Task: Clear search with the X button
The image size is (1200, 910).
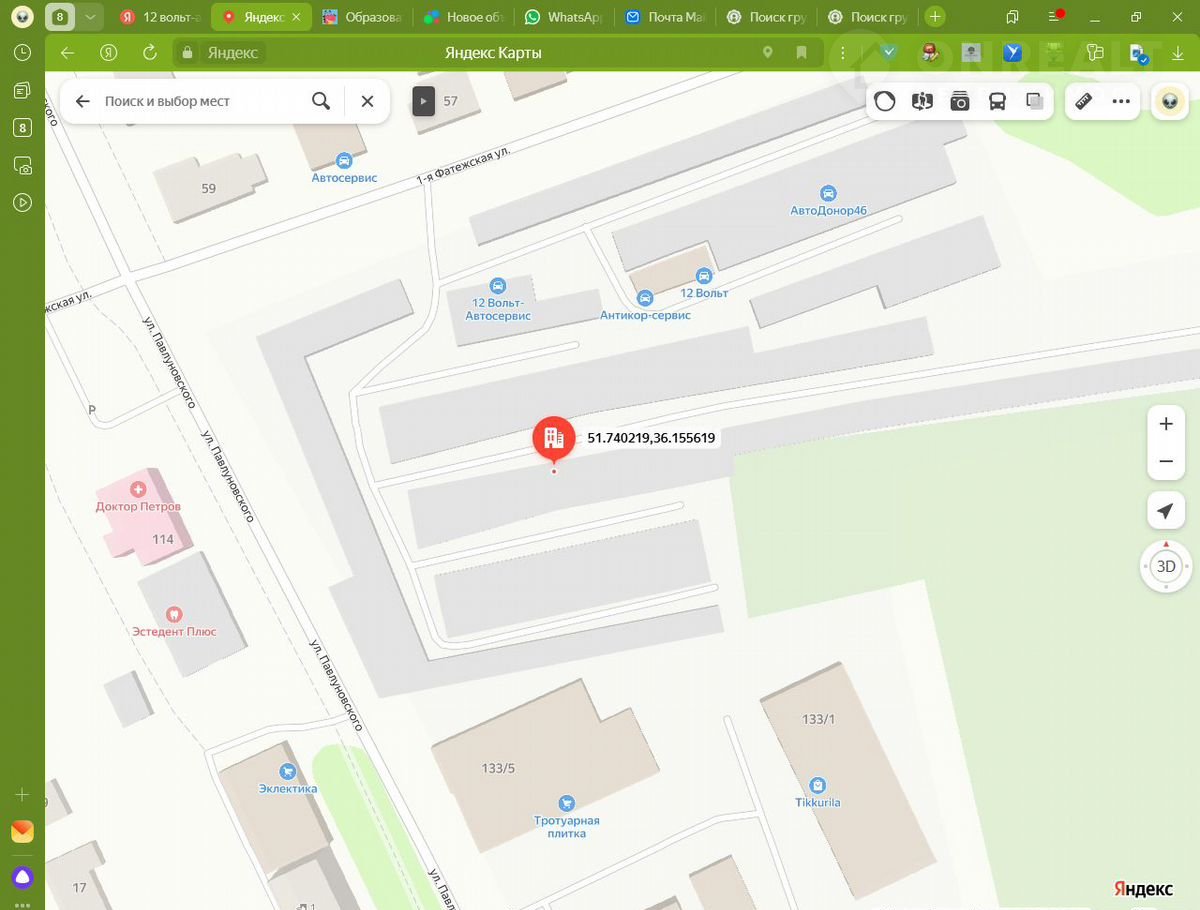Action: click(x=367, y=101)
